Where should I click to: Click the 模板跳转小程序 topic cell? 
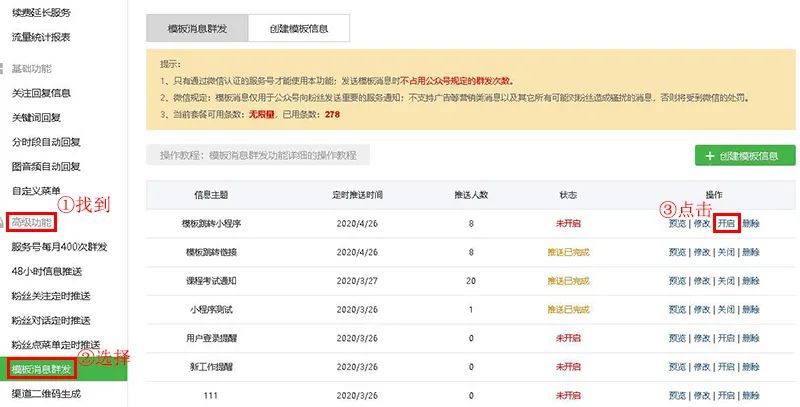tap(211, 223)
